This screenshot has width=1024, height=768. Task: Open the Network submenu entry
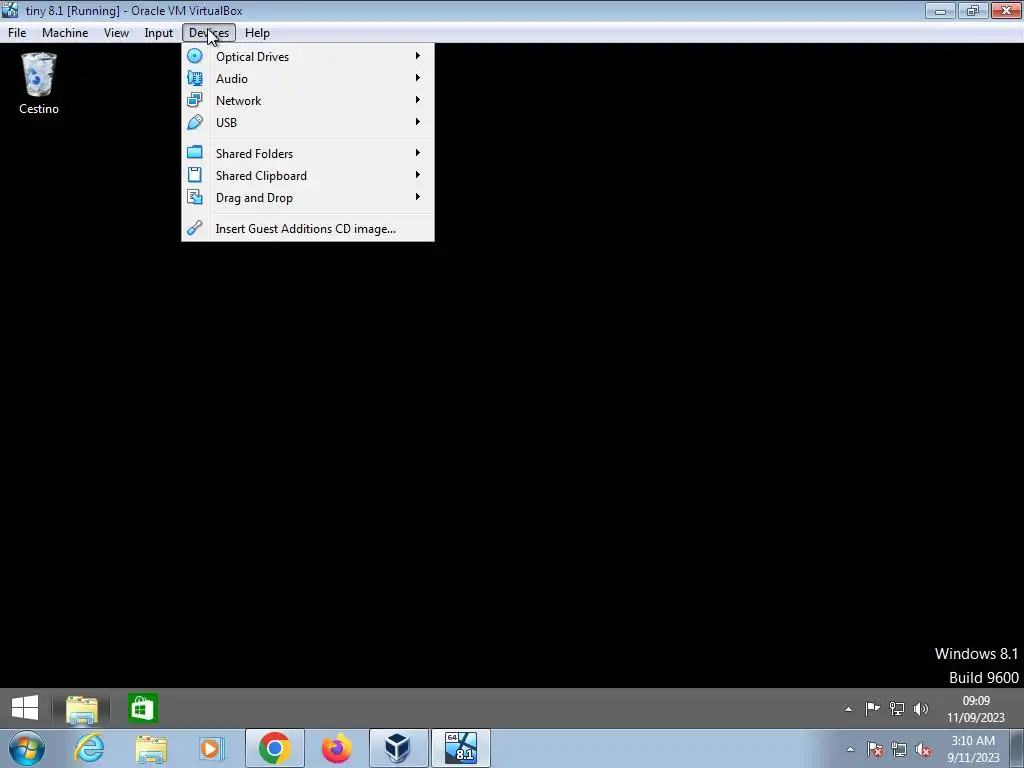[308, 101]
